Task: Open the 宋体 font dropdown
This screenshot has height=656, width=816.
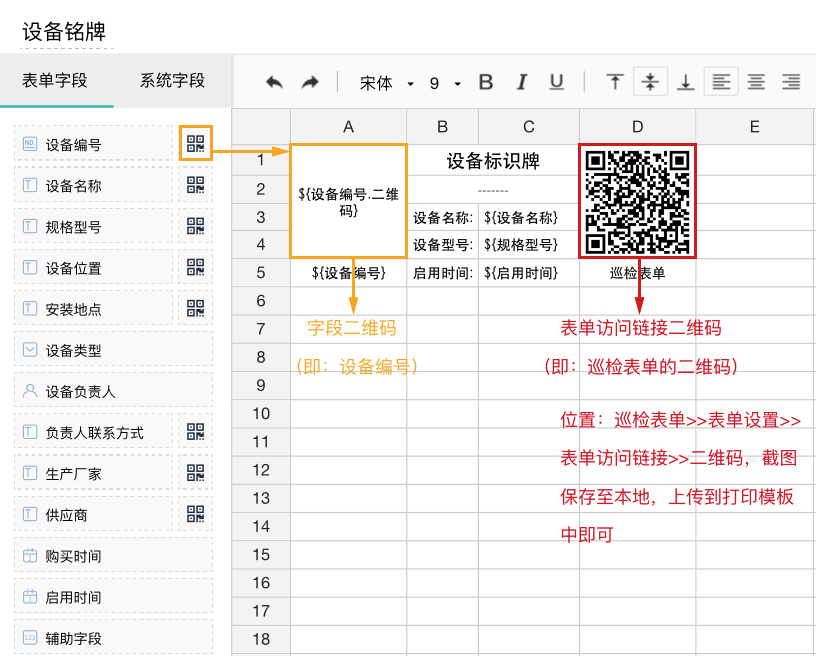Action: (387, 83)
